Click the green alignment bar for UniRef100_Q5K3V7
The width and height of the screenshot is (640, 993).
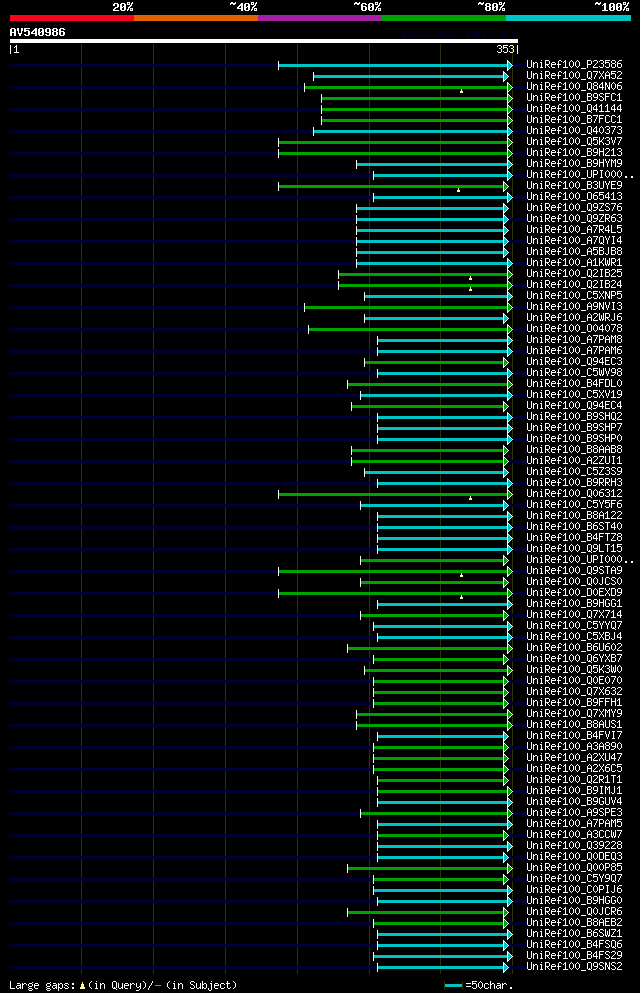(395, 142)
